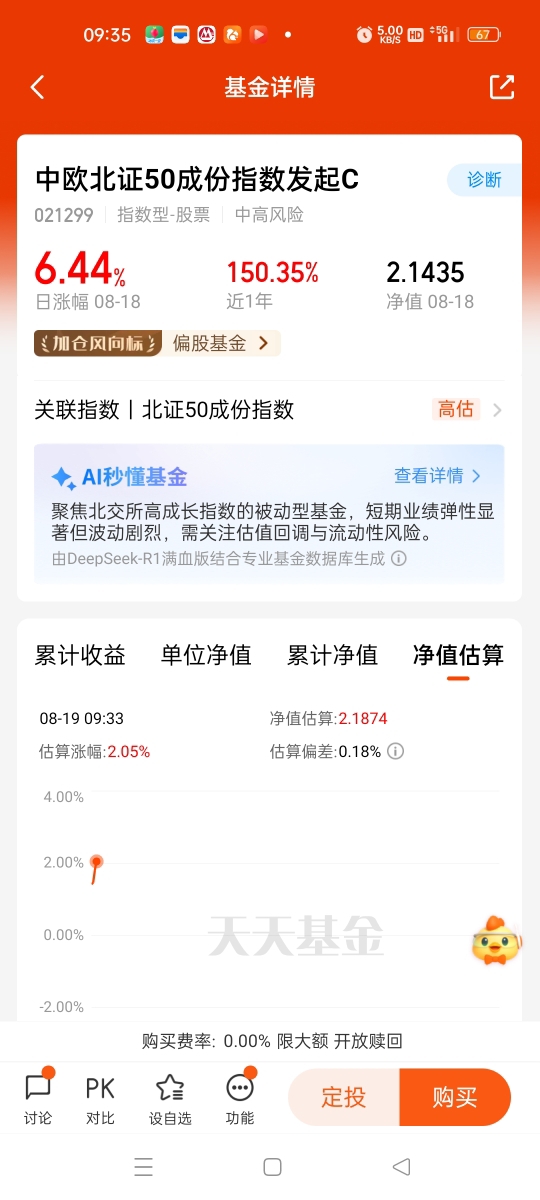Viewport: 540px width, 1200px height.
Task: Tap the 诊断 button
Action: [484, 180]
